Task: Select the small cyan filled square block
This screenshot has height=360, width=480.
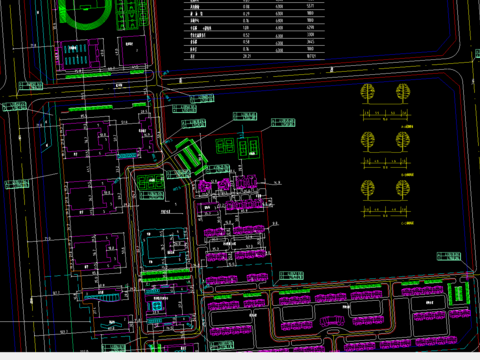Action: (157, 306)
